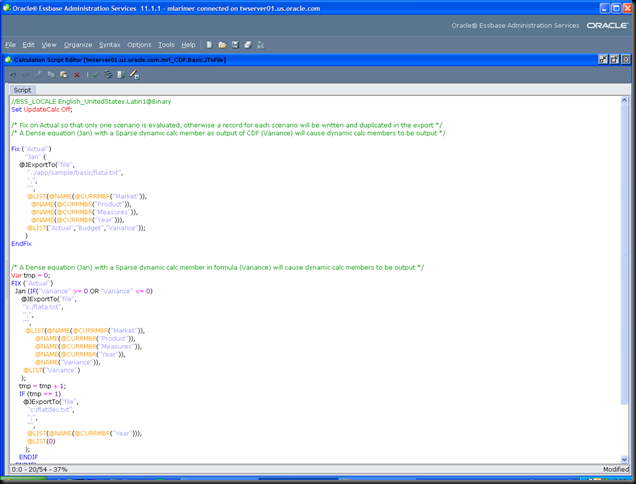Click the Undo arrow icon

point(13,75)
